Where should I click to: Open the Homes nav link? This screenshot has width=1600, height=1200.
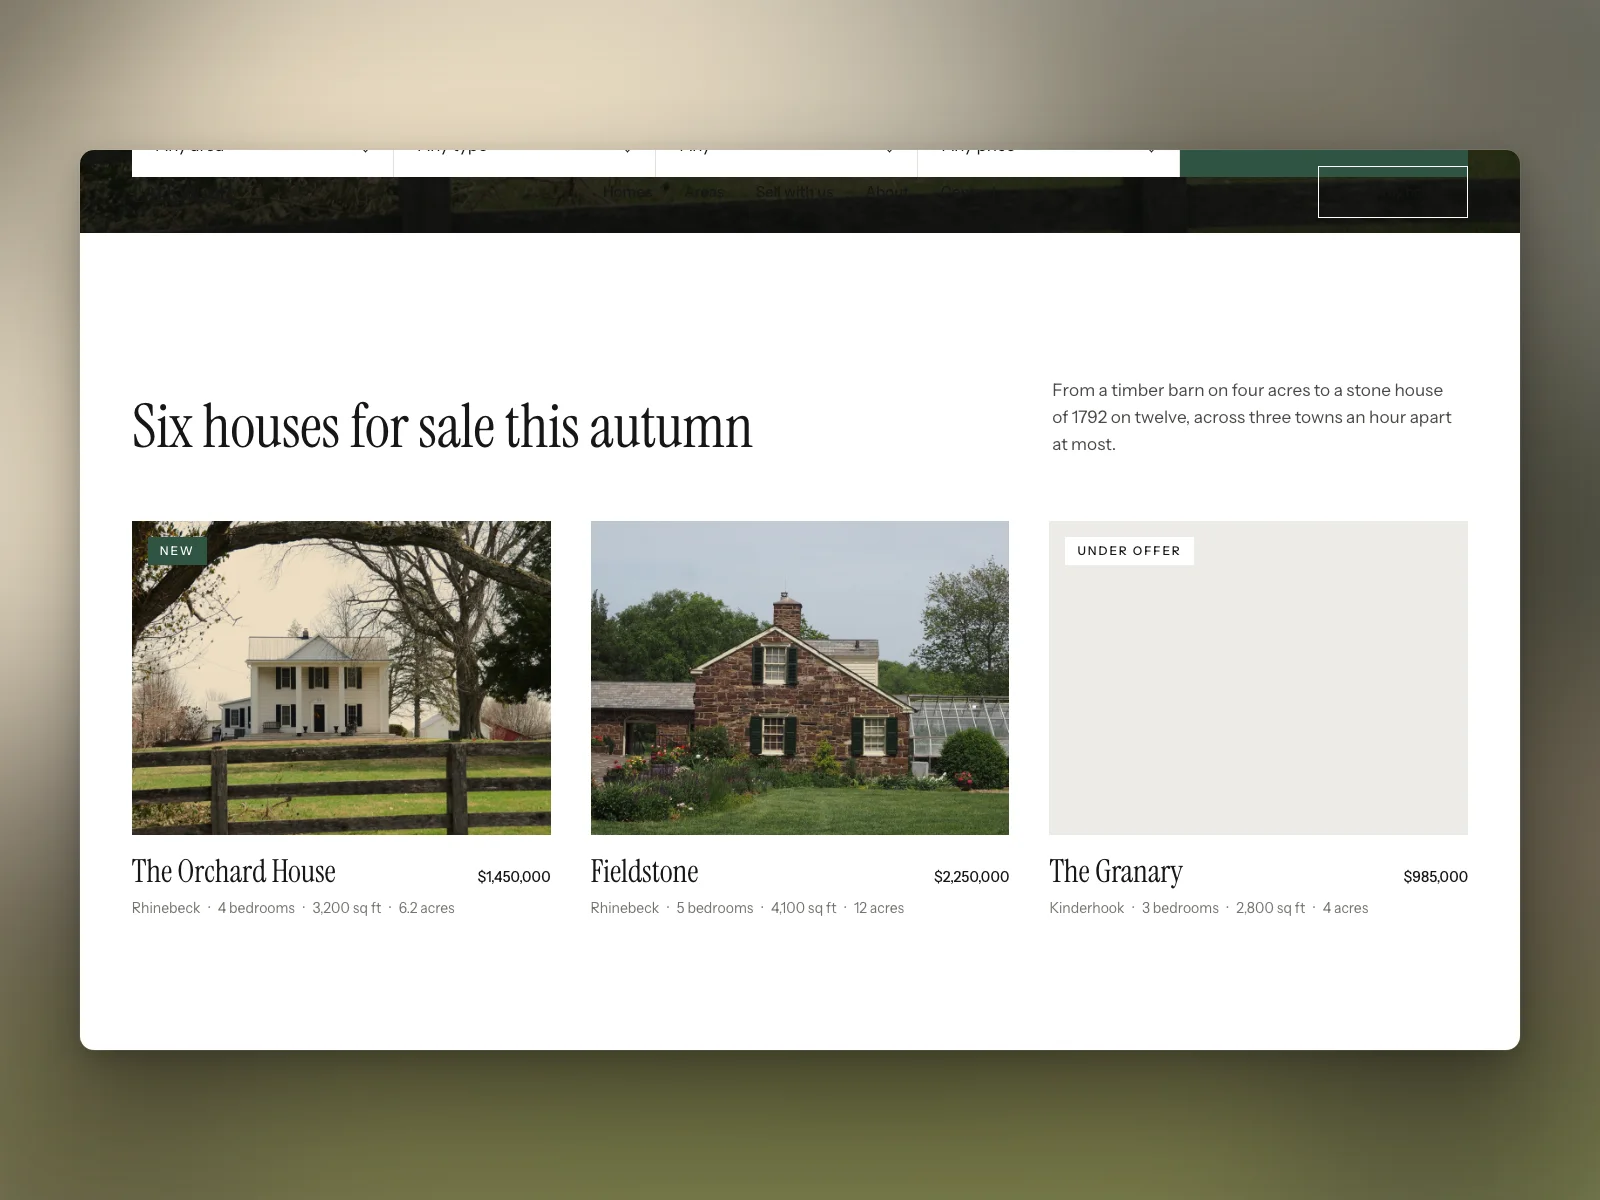coord(627,192)
